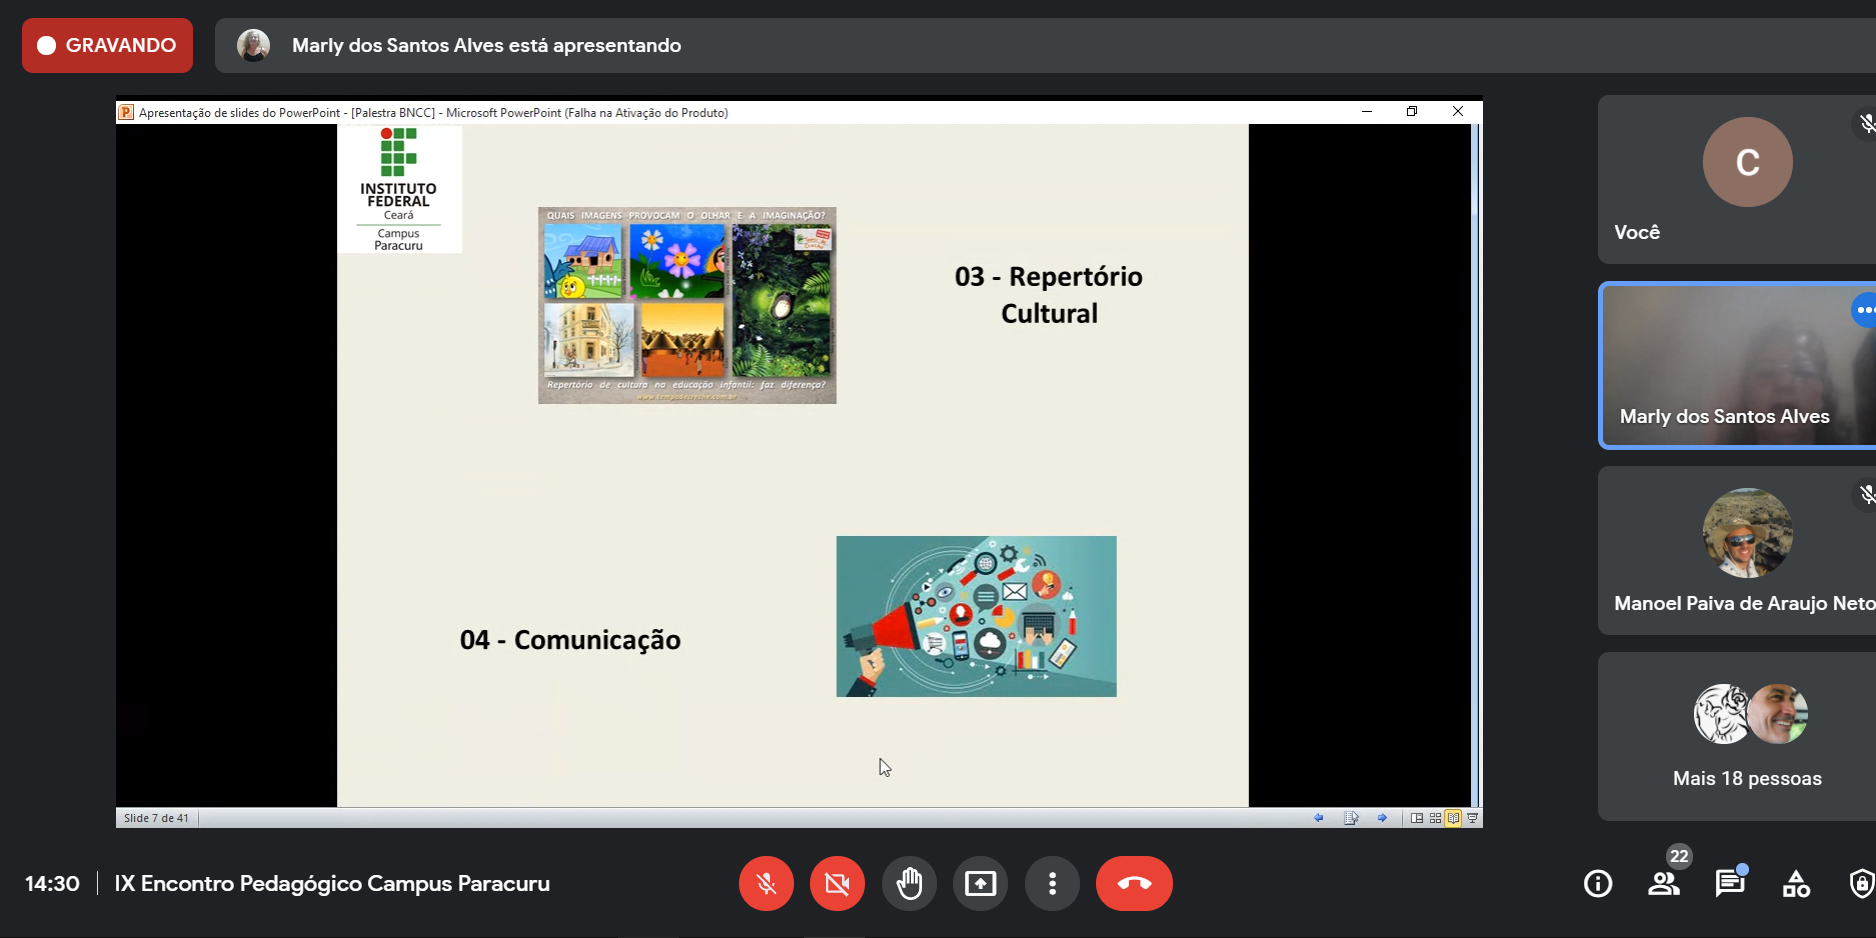
Task: Open slide show menu icon in status bar
Action: tap(1351, 818)
